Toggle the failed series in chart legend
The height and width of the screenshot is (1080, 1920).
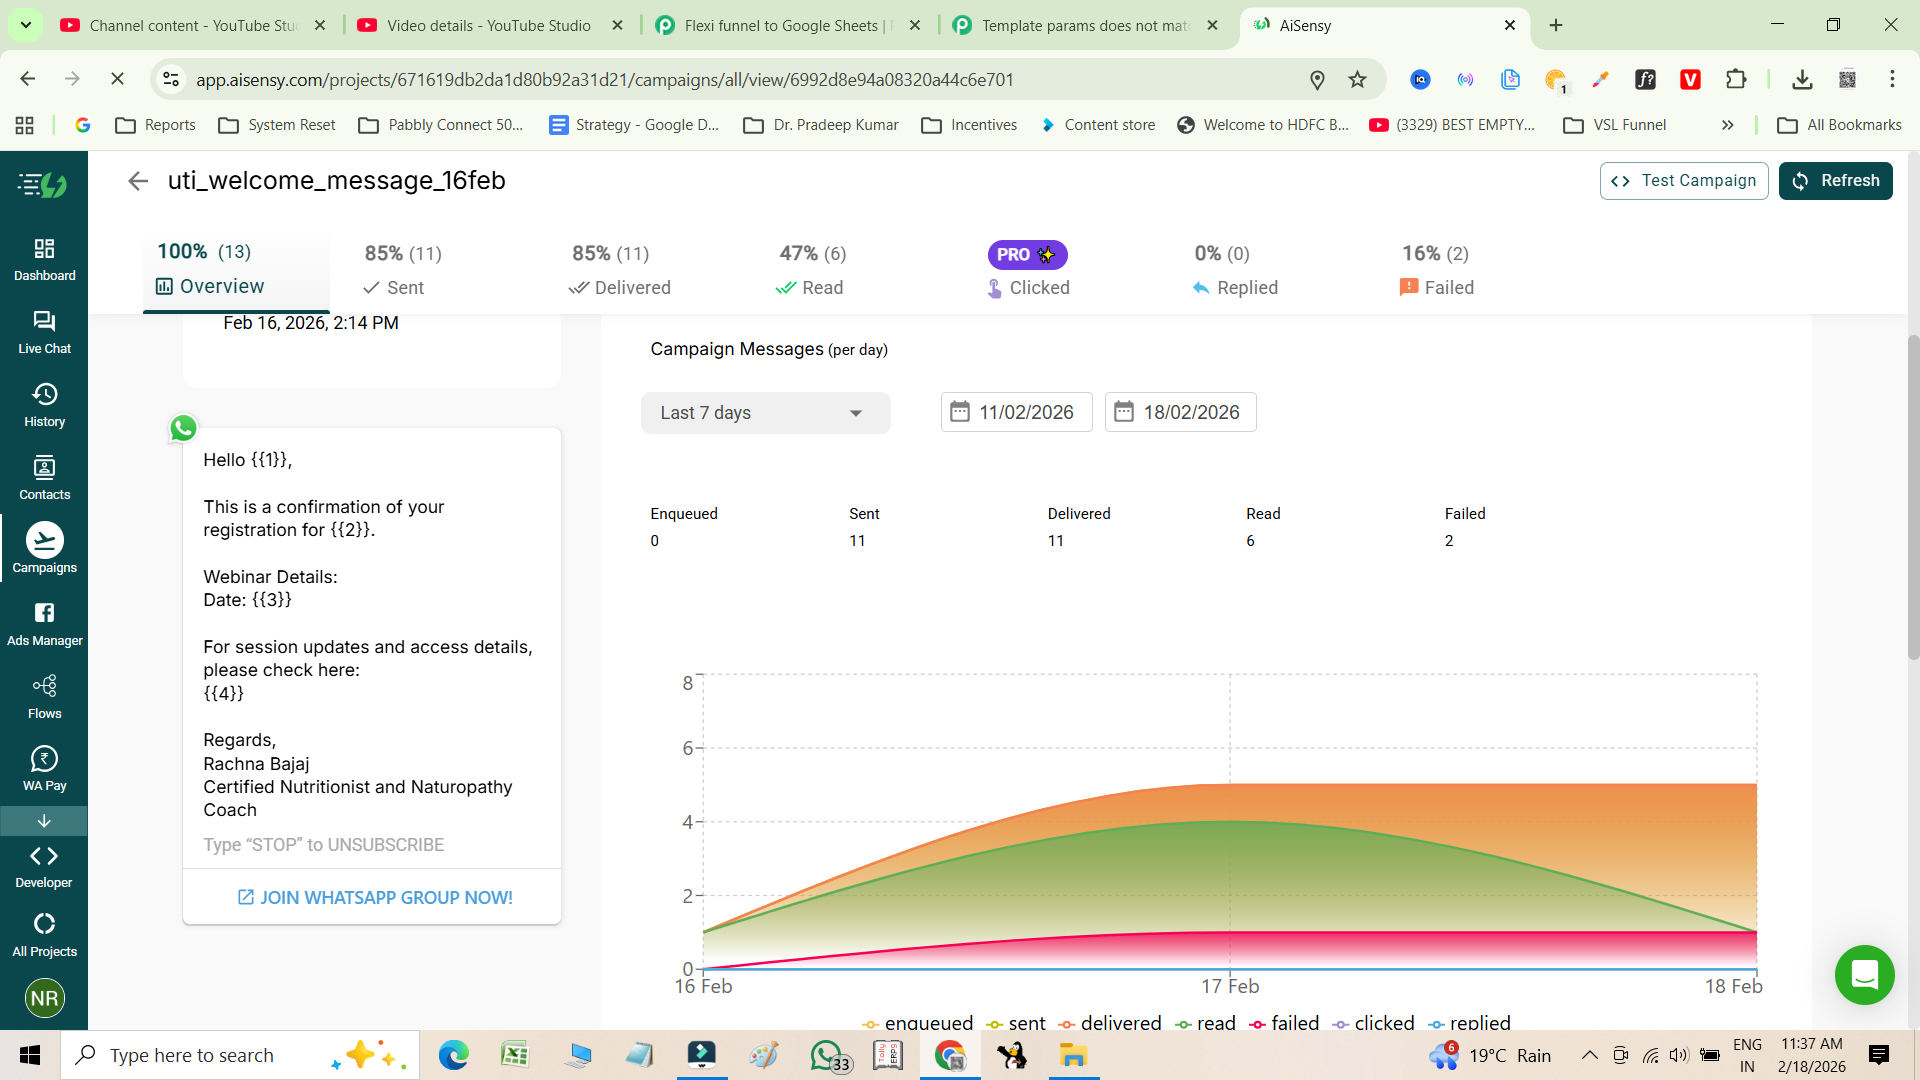(x=1284, y=1023)
